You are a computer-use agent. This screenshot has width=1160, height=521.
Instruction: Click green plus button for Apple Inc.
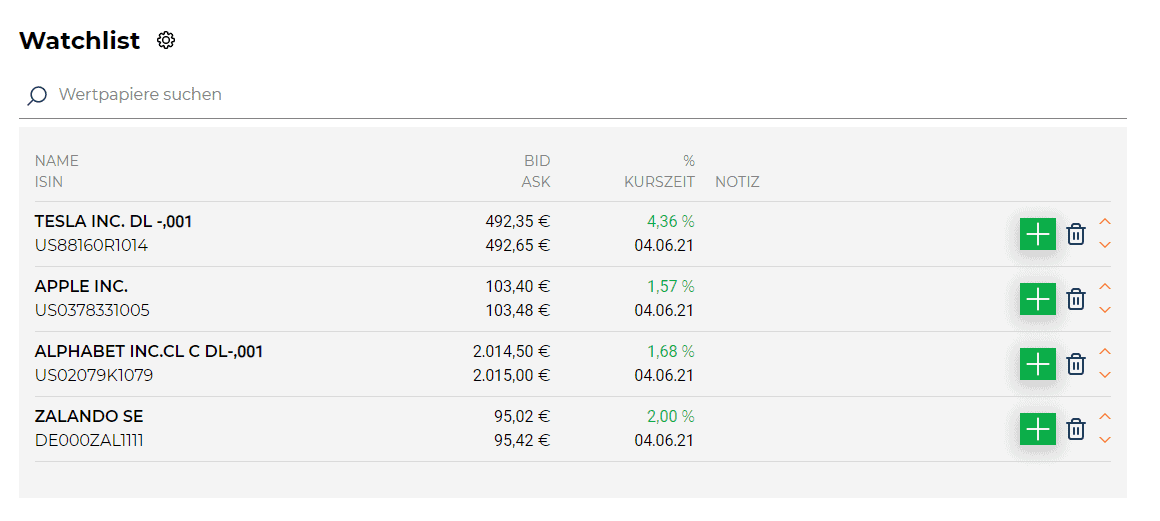(x=1038, y=299)
